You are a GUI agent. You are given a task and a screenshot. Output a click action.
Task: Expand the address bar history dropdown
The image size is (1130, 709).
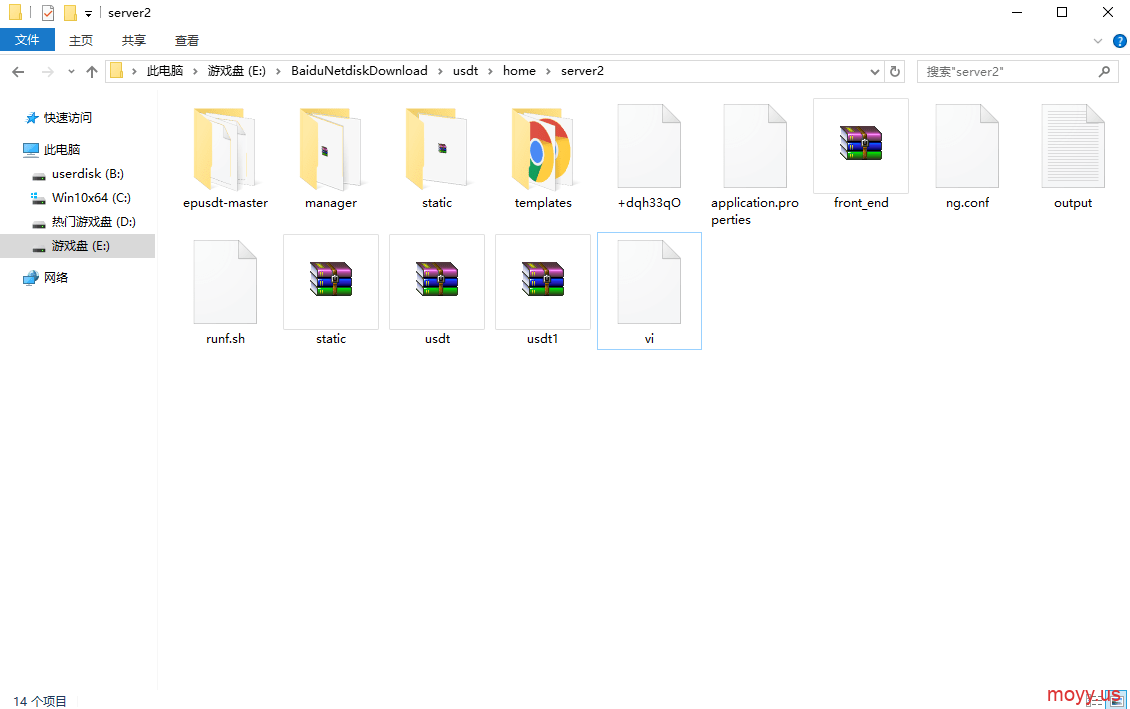tap(874, 71)
